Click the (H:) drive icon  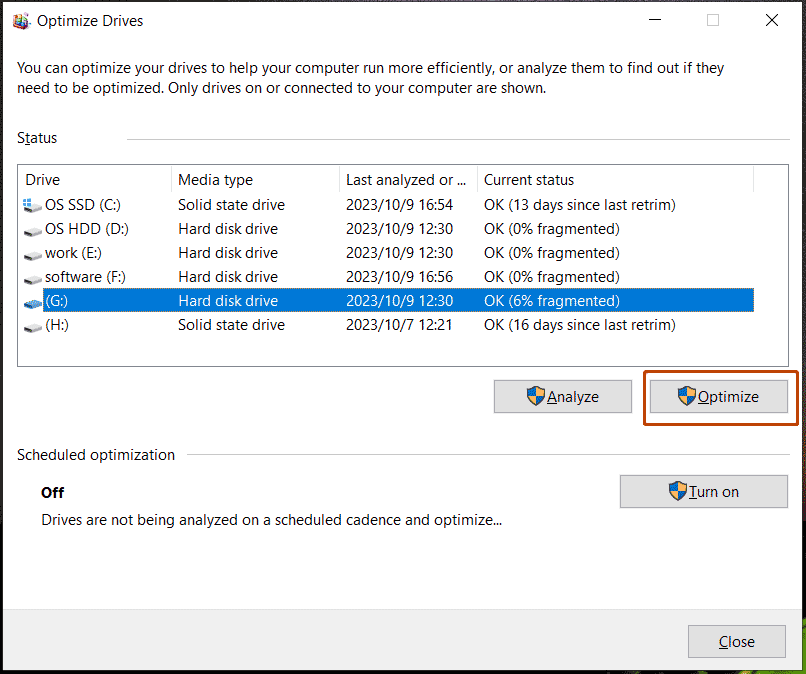point(32,327)
